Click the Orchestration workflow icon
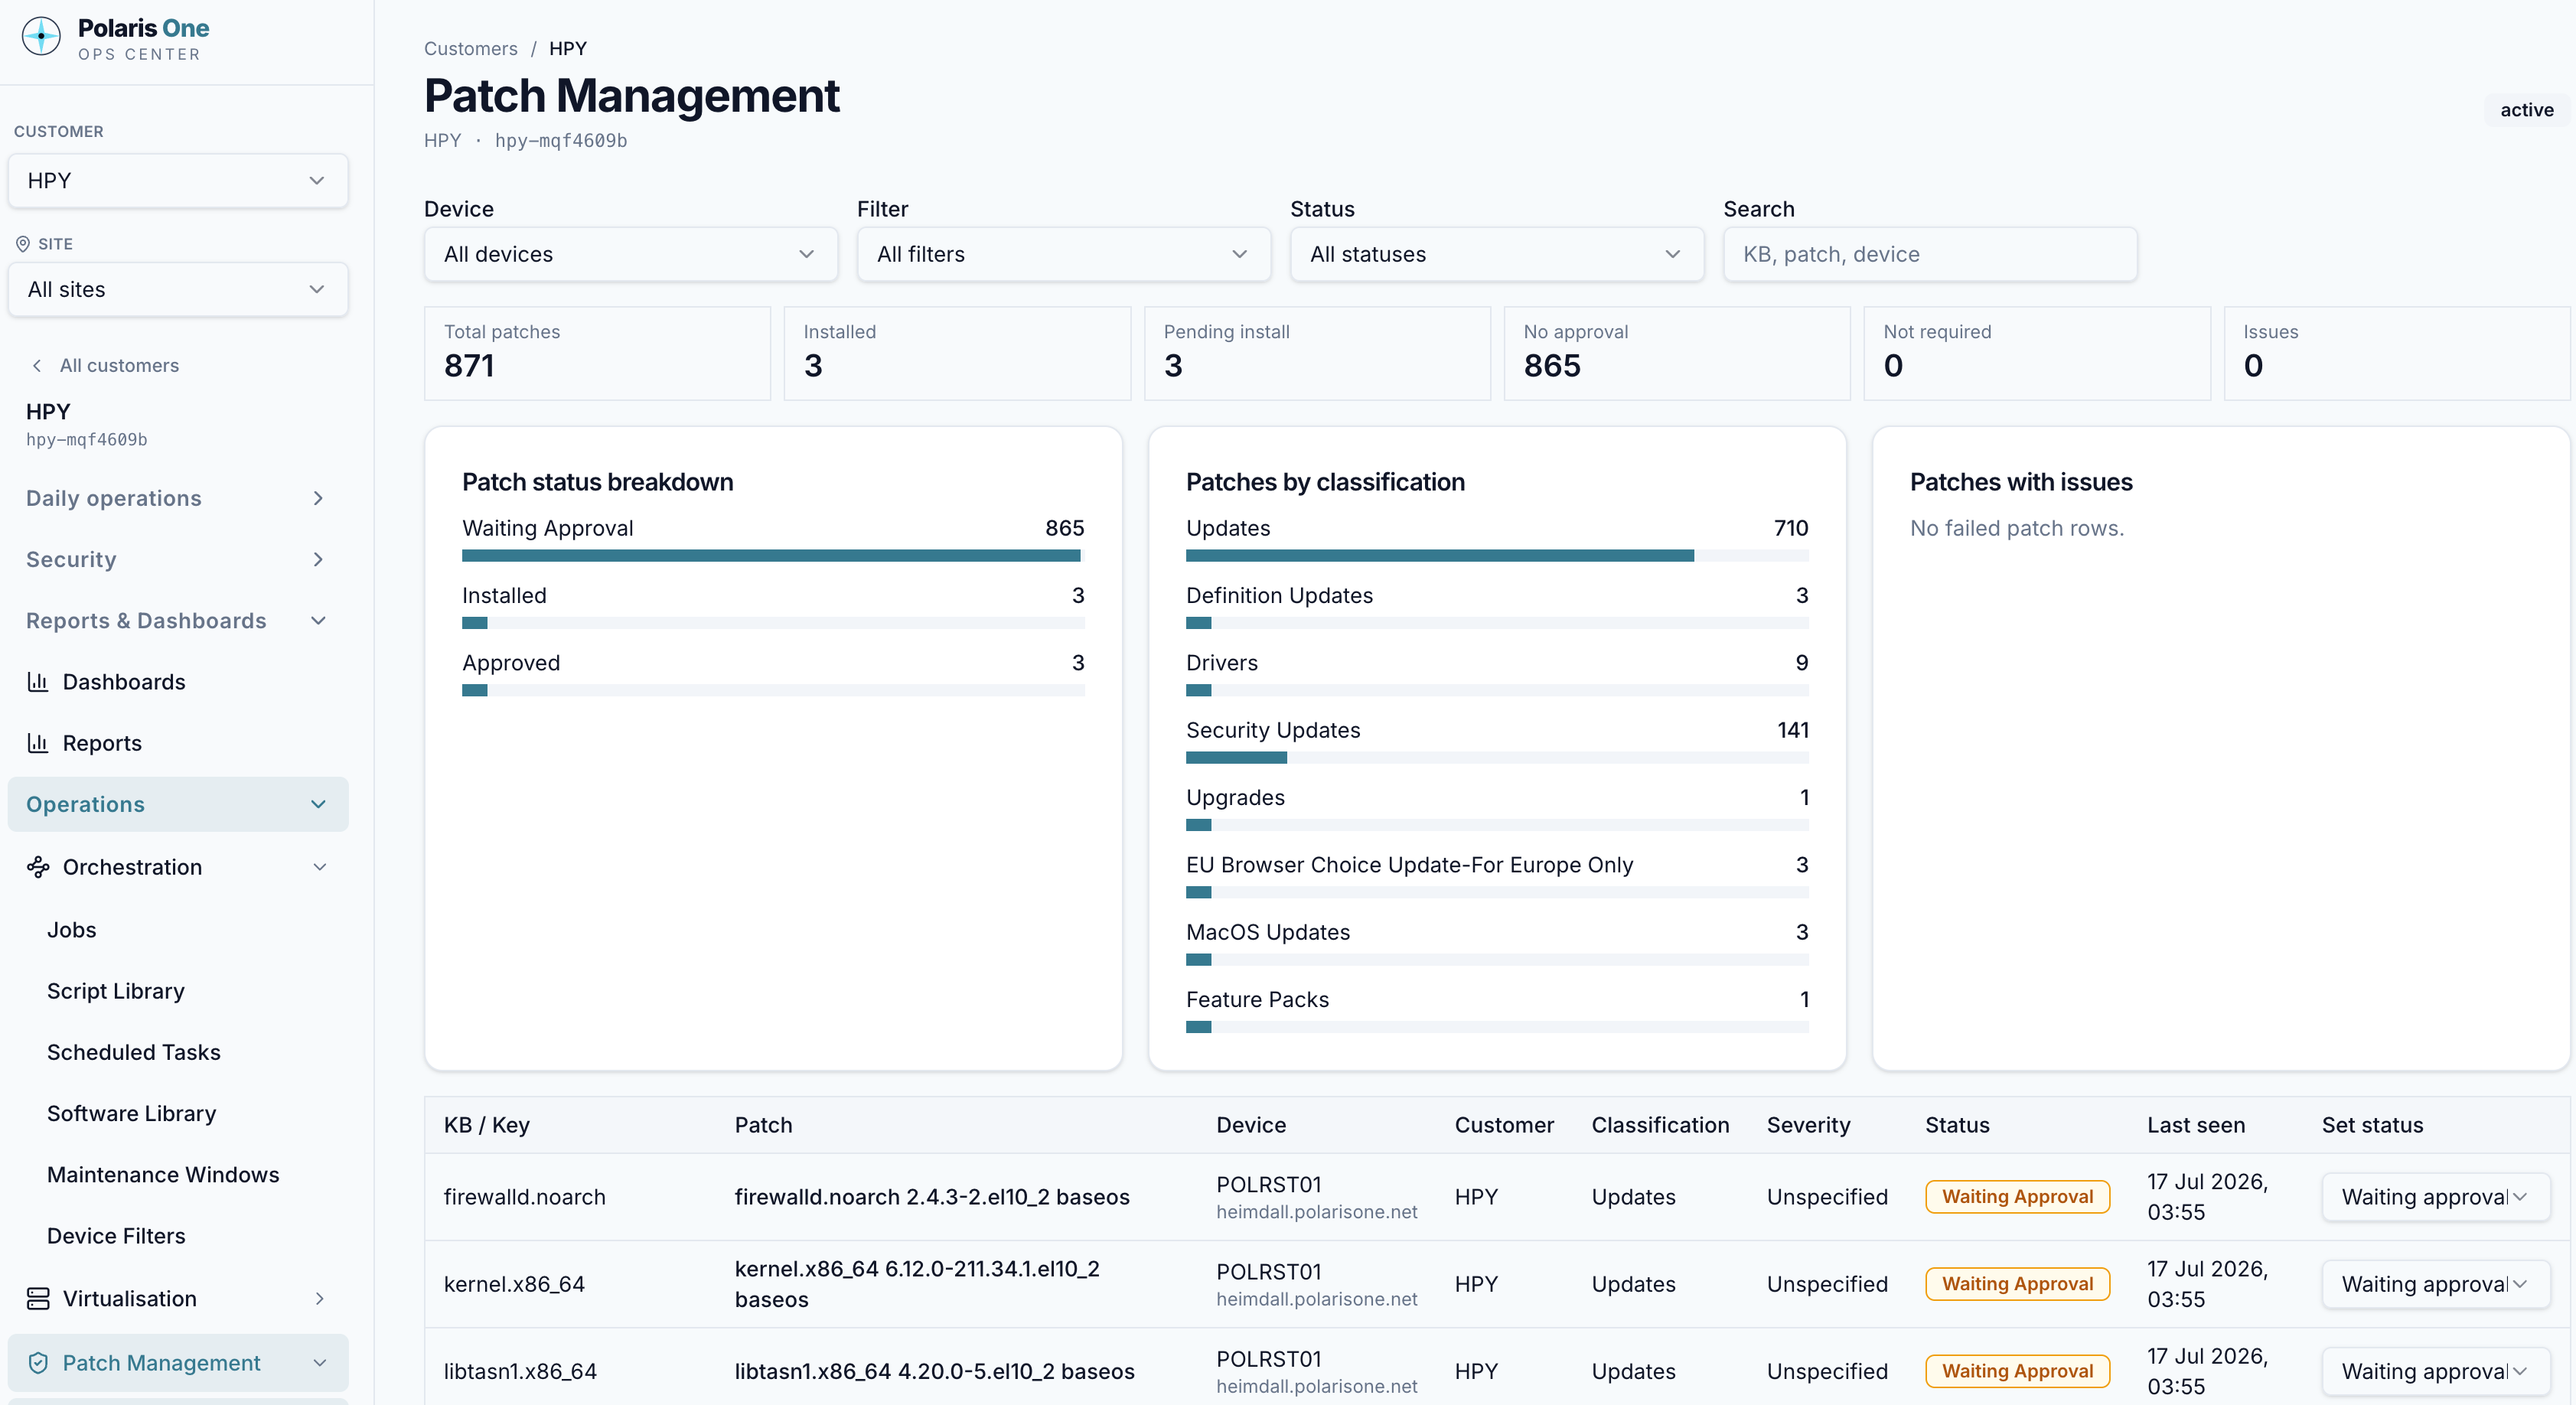The width and height of the screenshot is (2576, 1405). click(x=38, y=867)
